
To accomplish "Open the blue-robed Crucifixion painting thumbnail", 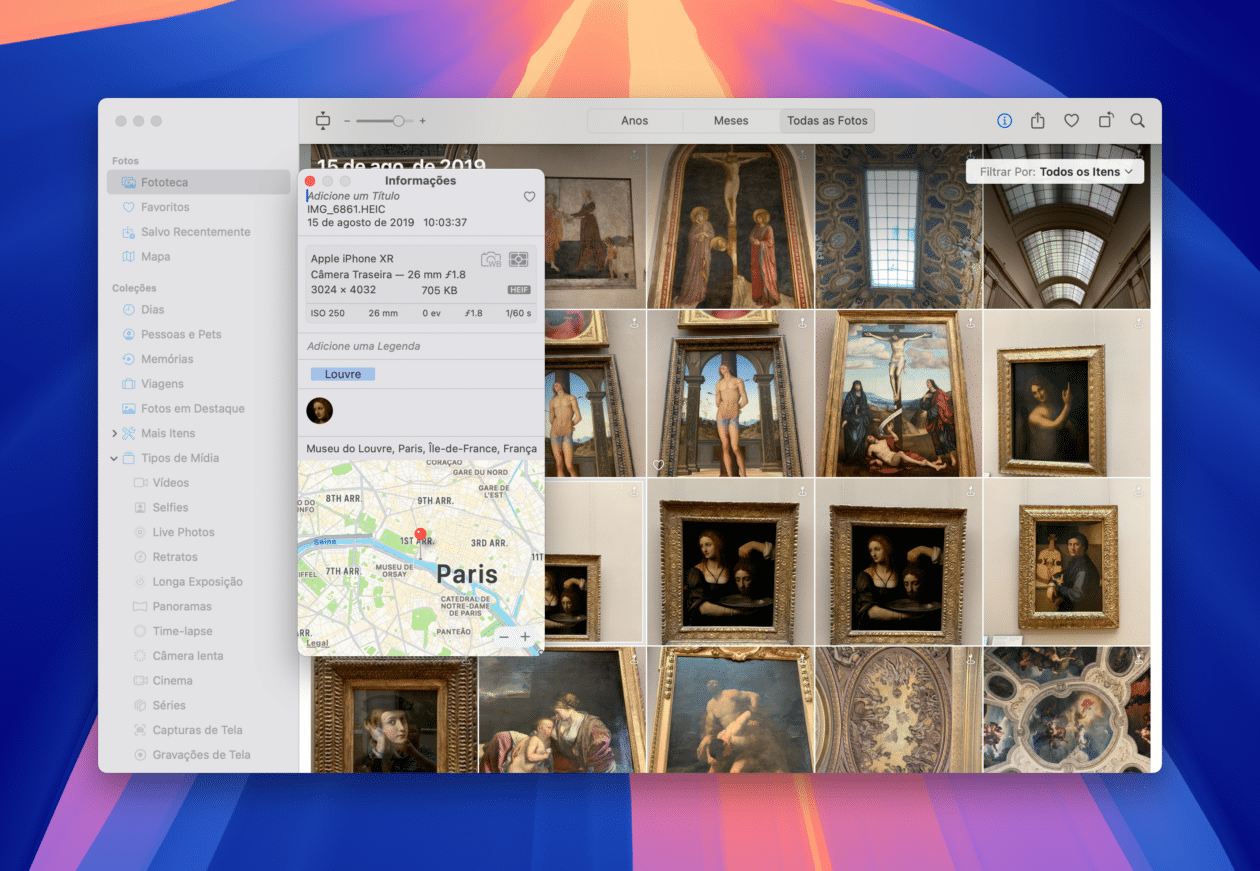I will pos(898,393).
